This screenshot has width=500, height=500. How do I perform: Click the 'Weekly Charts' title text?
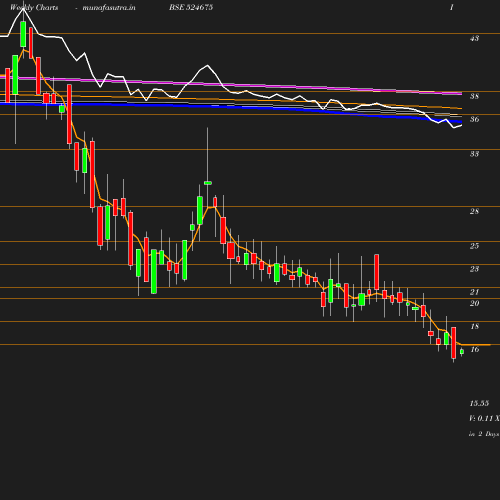click(34, 7)
